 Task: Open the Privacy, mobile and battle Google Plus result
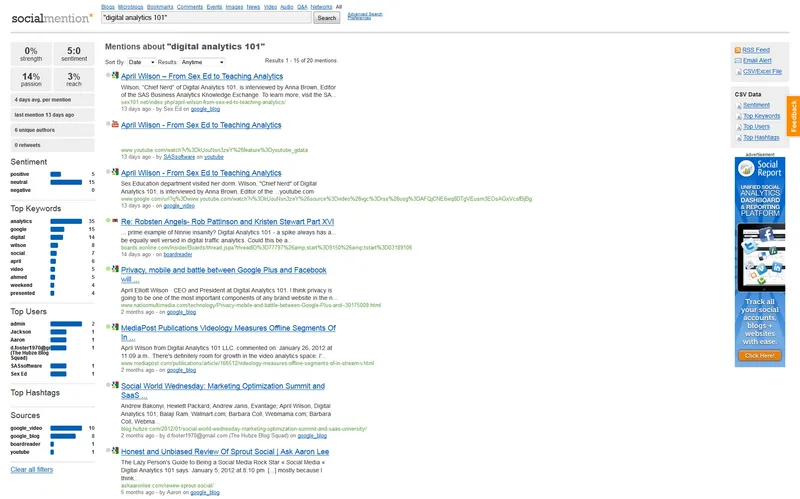[223, 275]
